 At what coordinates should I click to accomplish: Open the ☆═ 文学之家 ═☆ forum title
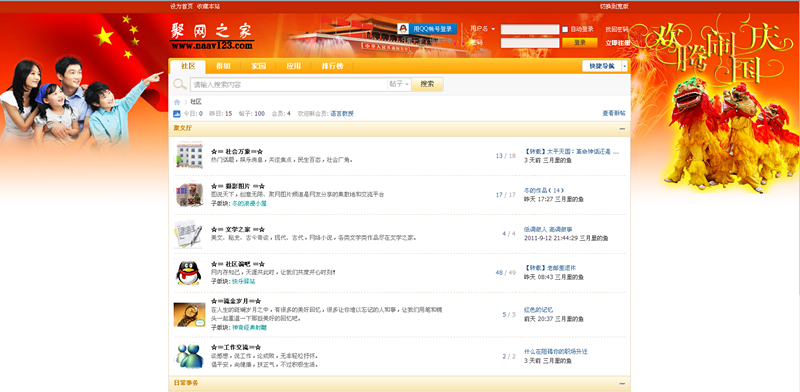[x=238, y=229]
